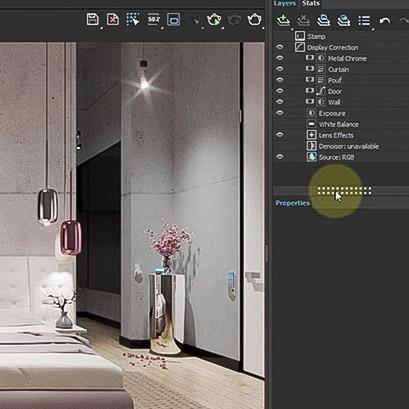The image size is (409, 409).
Task: Select the Pouf layer name
Action: 335,80
